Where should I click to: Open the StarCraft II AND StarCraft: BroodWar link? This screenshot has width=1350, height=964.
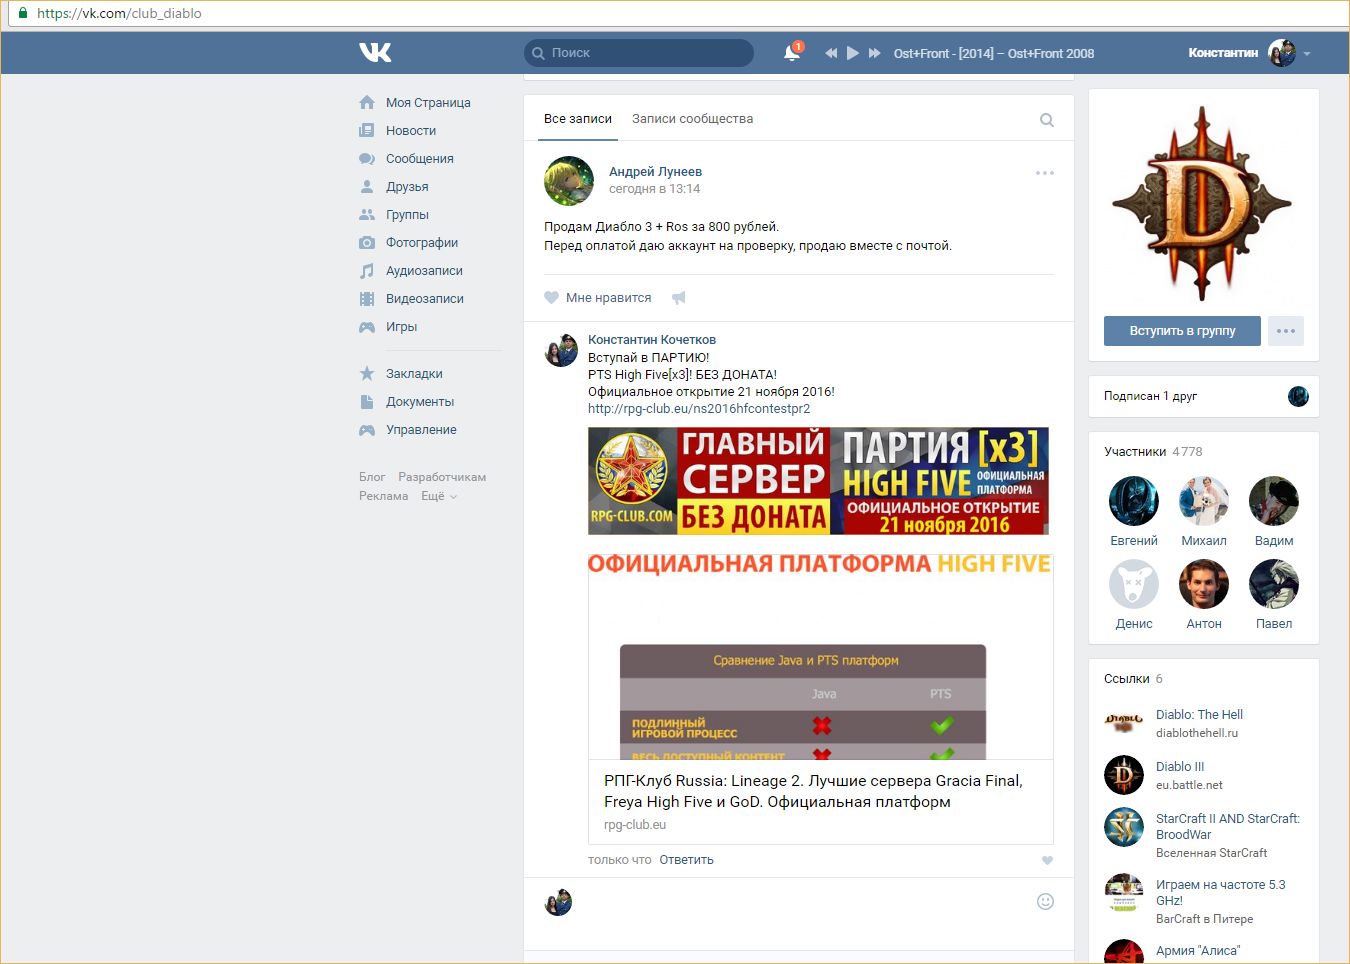click(1228, 826)
